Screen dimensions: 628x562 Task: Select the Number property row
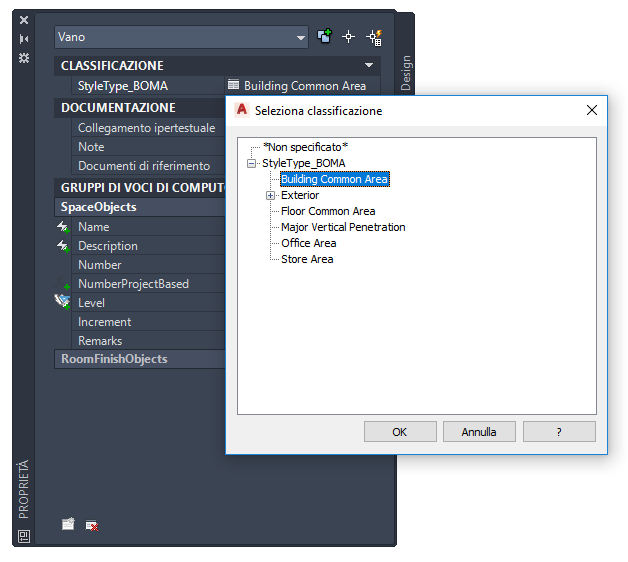pyautogui.click(x=148, y=264)
